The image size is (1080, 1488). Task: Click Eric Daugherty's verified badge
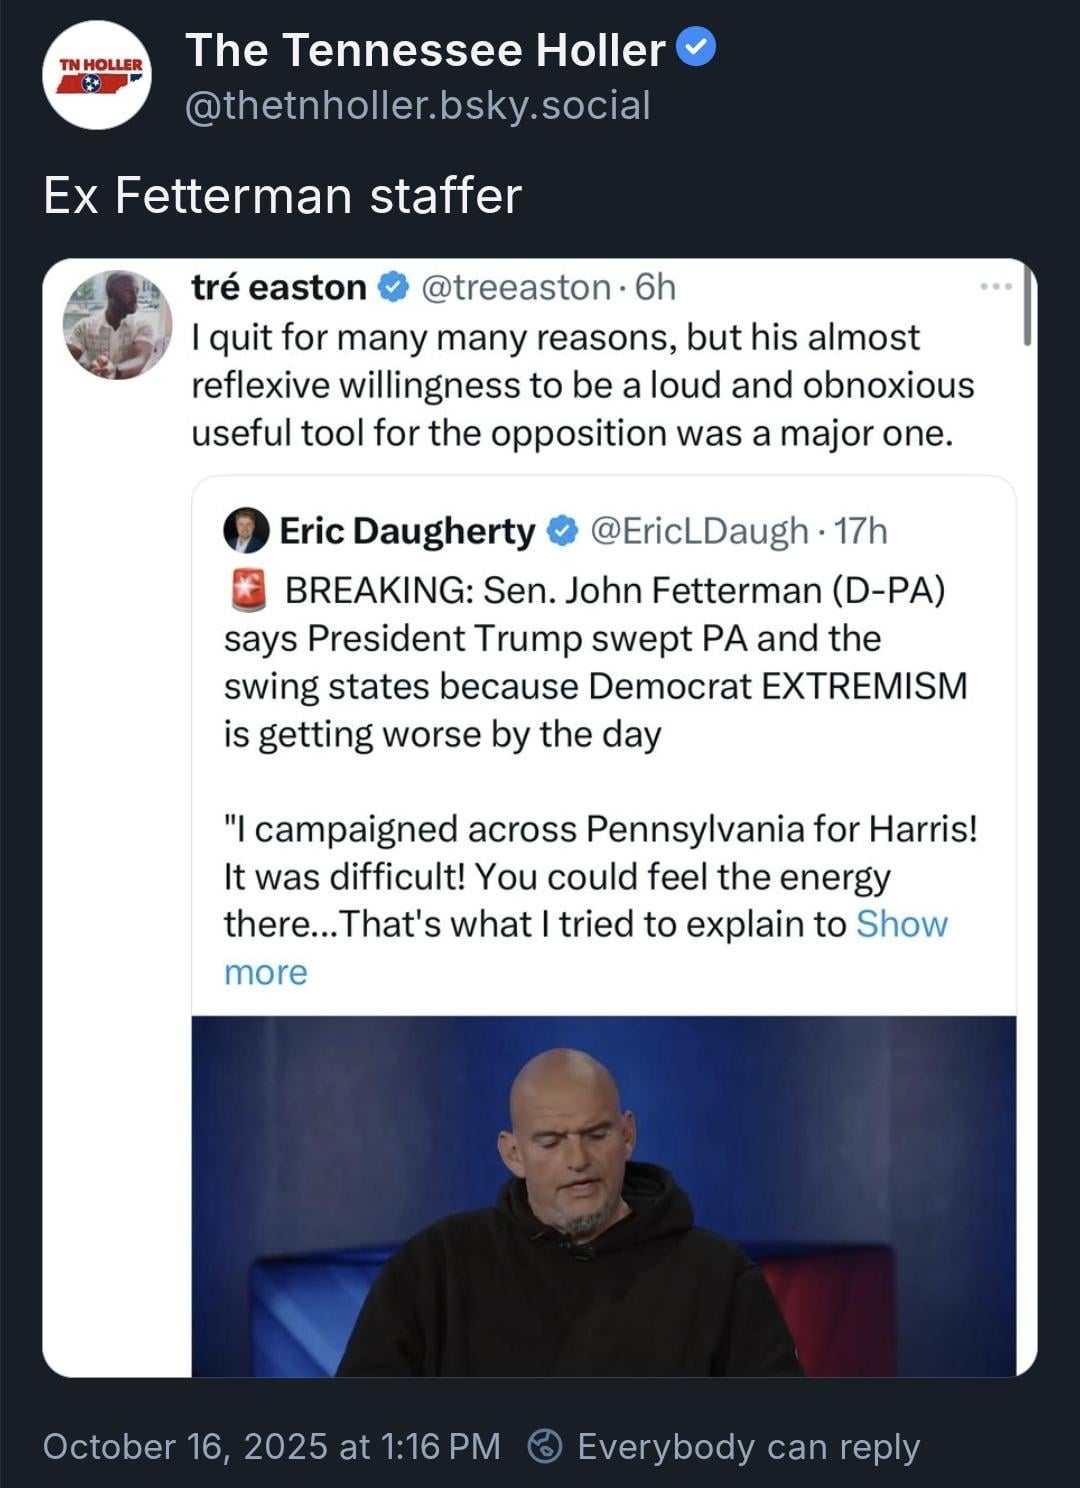pyautogui.click(x=563, y=531)
